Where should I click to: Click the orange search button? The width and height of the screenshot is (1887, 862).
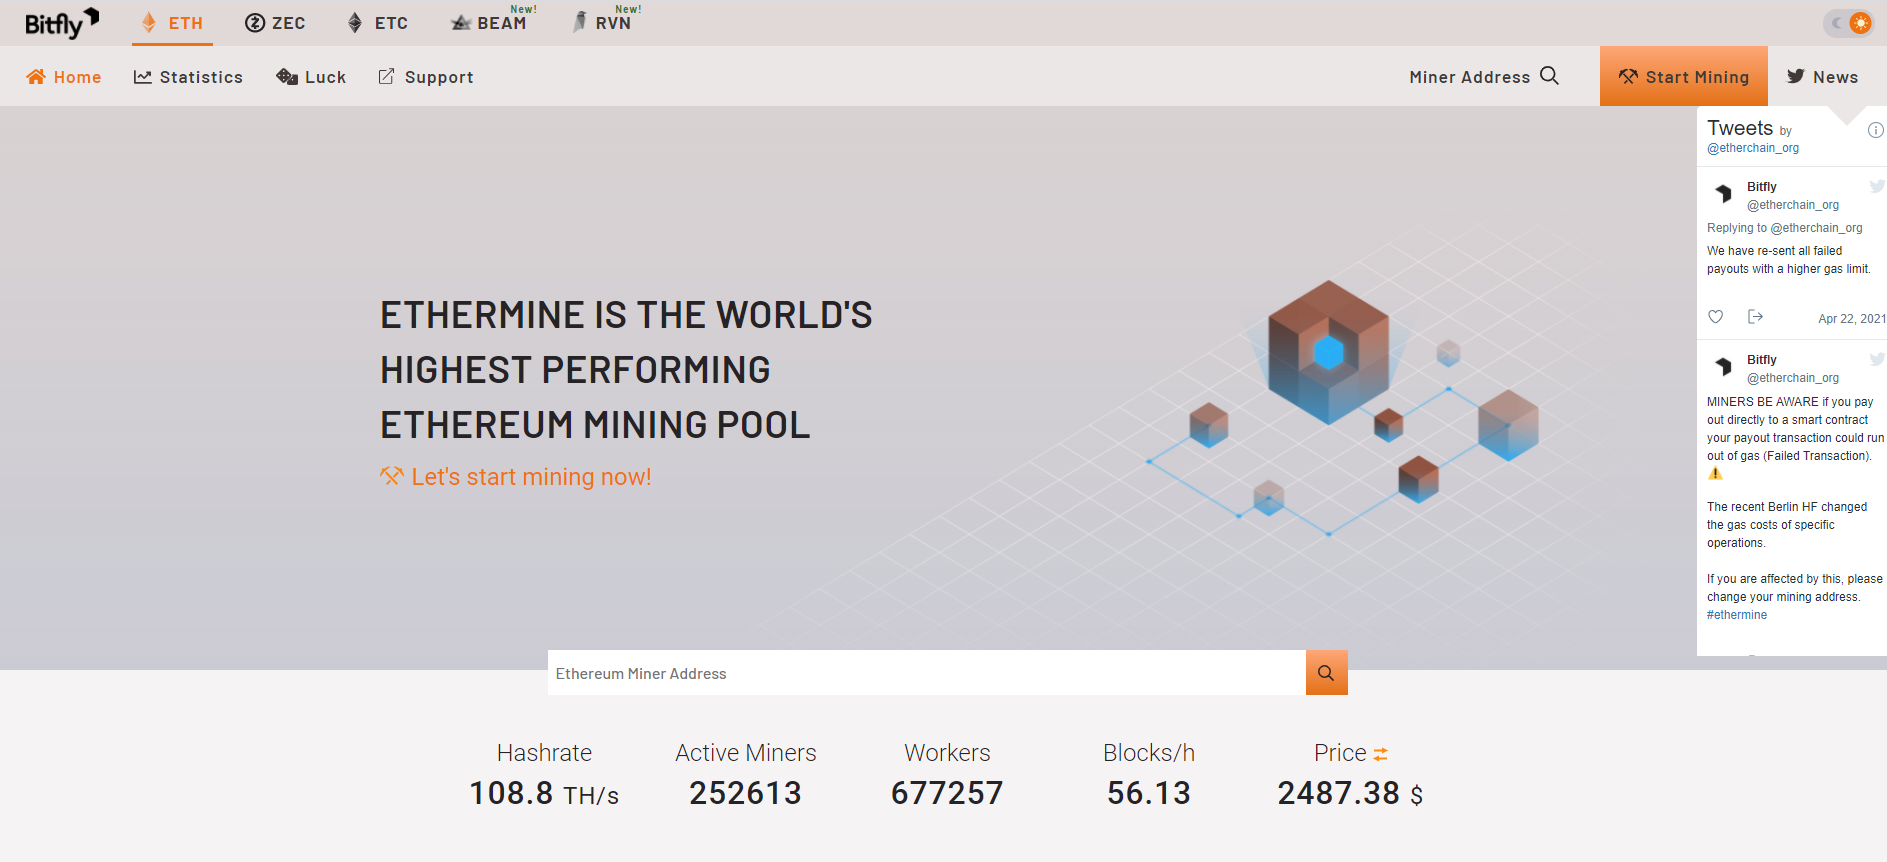(x=1326, y=673)
